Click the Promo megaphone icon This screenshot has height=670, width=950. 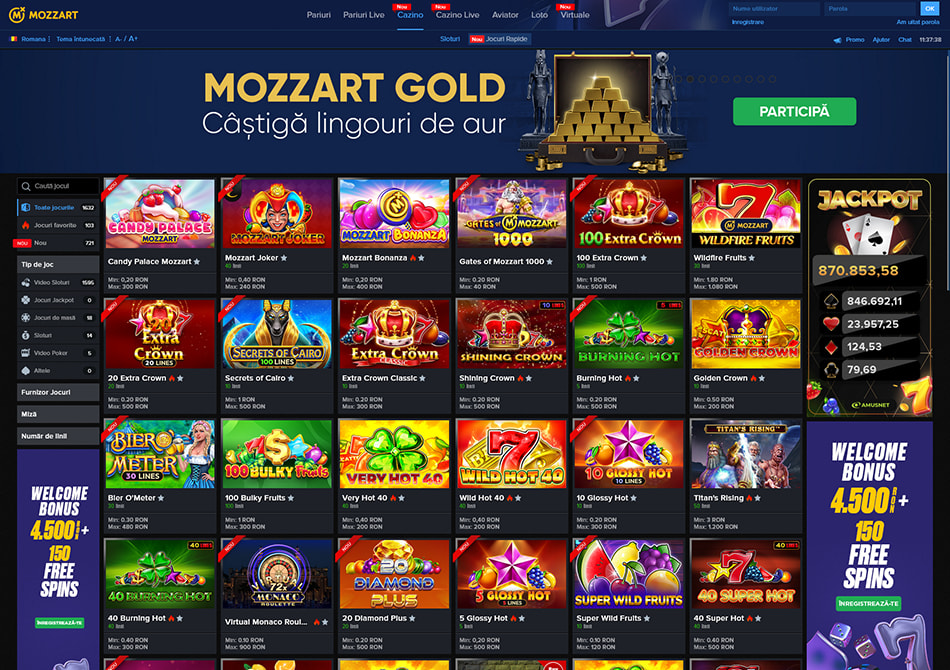(x=837, y=40)
